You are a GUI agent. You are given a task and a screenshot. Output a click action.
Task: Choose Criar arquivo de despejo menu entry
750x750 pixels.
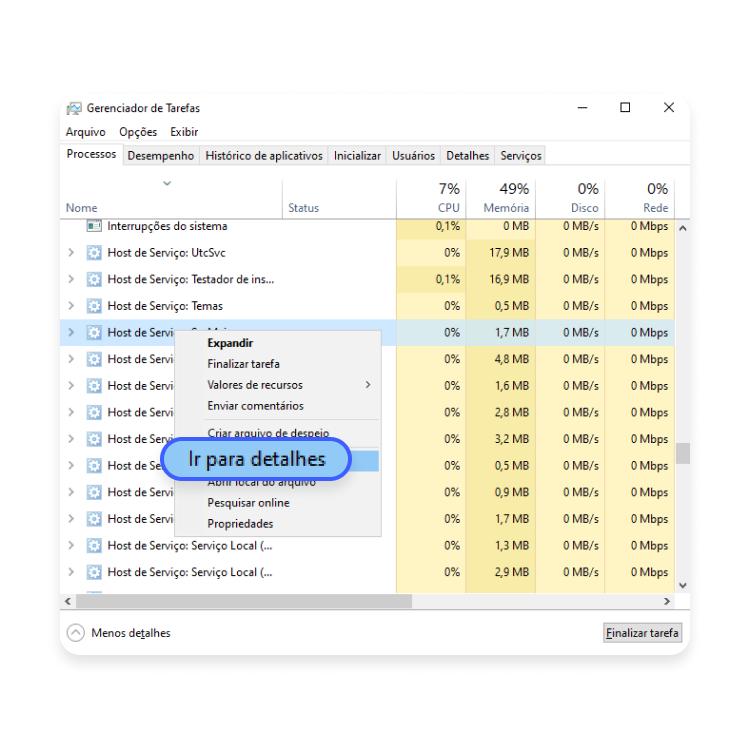click(278, 432)
